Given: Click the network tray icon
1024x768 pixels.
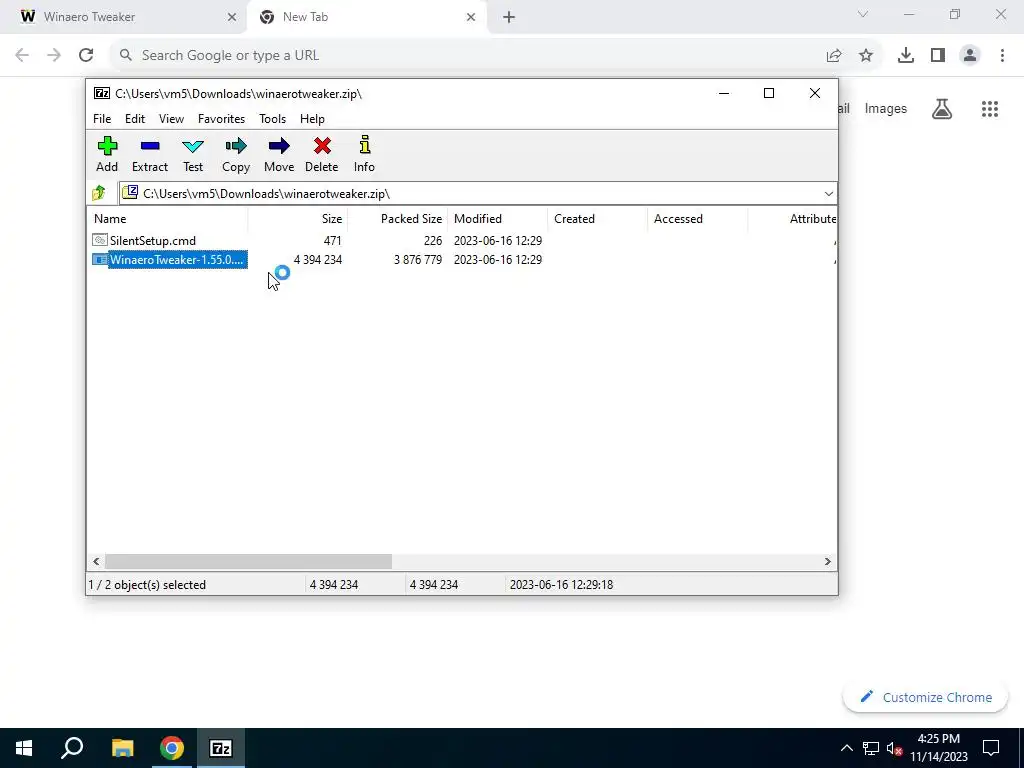Looking at the screenshot, I should tap(871, 748).
